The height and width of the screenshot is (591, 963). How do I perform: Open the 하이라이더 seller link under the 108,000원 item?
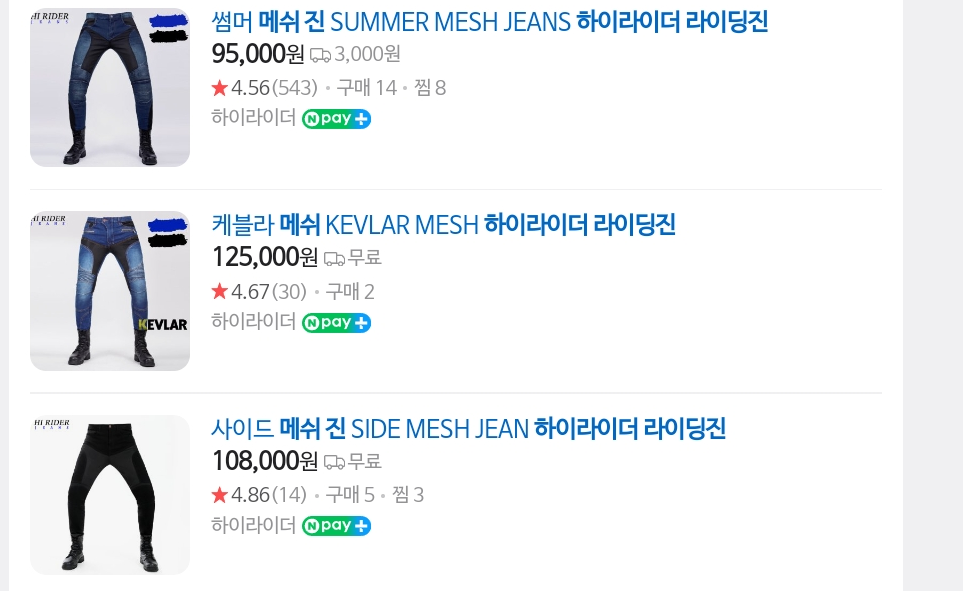tap(253, 525)
